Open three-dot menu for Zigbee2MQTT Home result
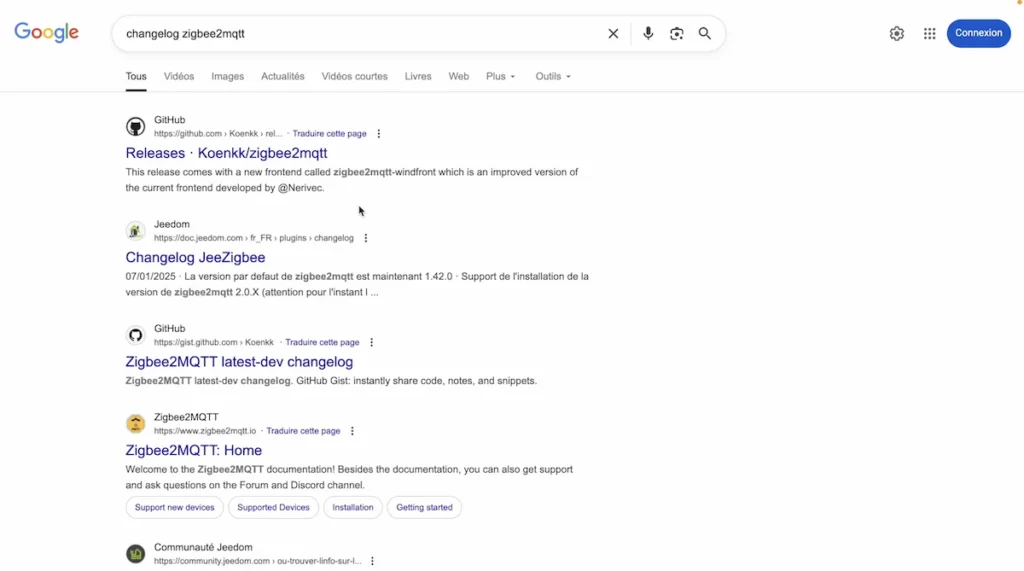The height and width of the screenshot is (571, 1024). point(352,431)
